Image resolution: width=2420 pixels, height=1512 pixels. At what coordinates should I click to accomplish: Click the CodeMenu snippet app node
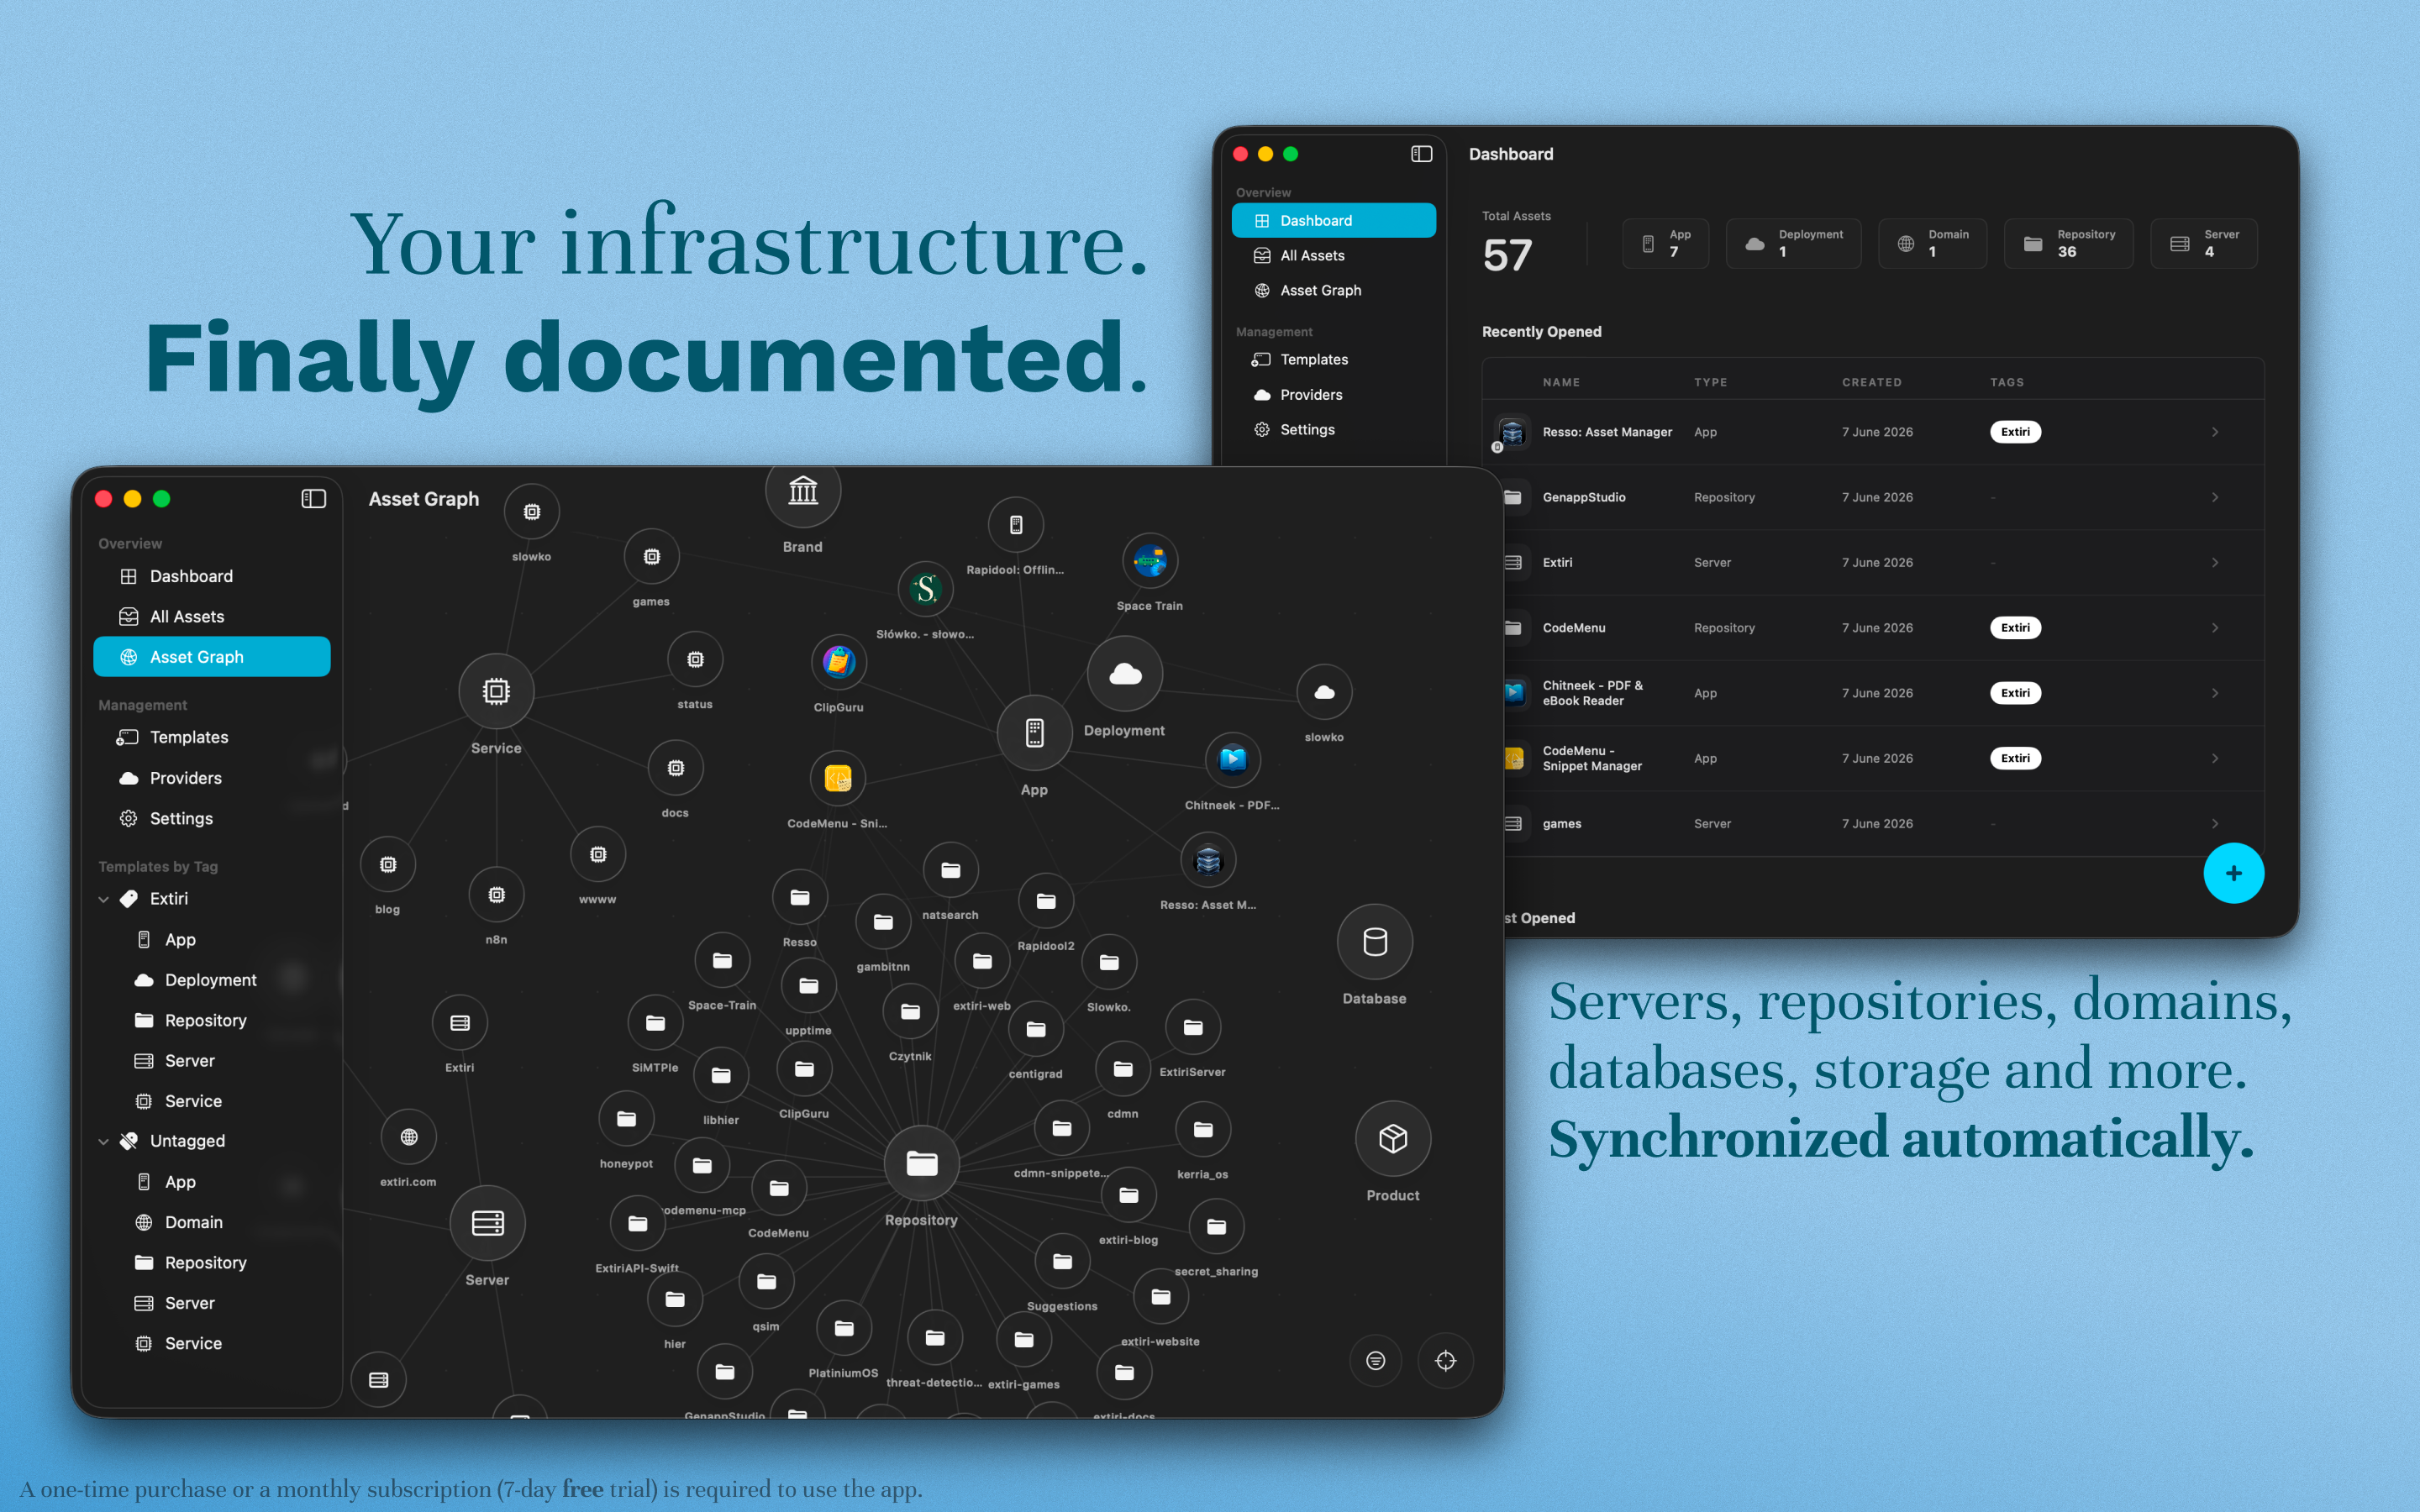[838, 778]
